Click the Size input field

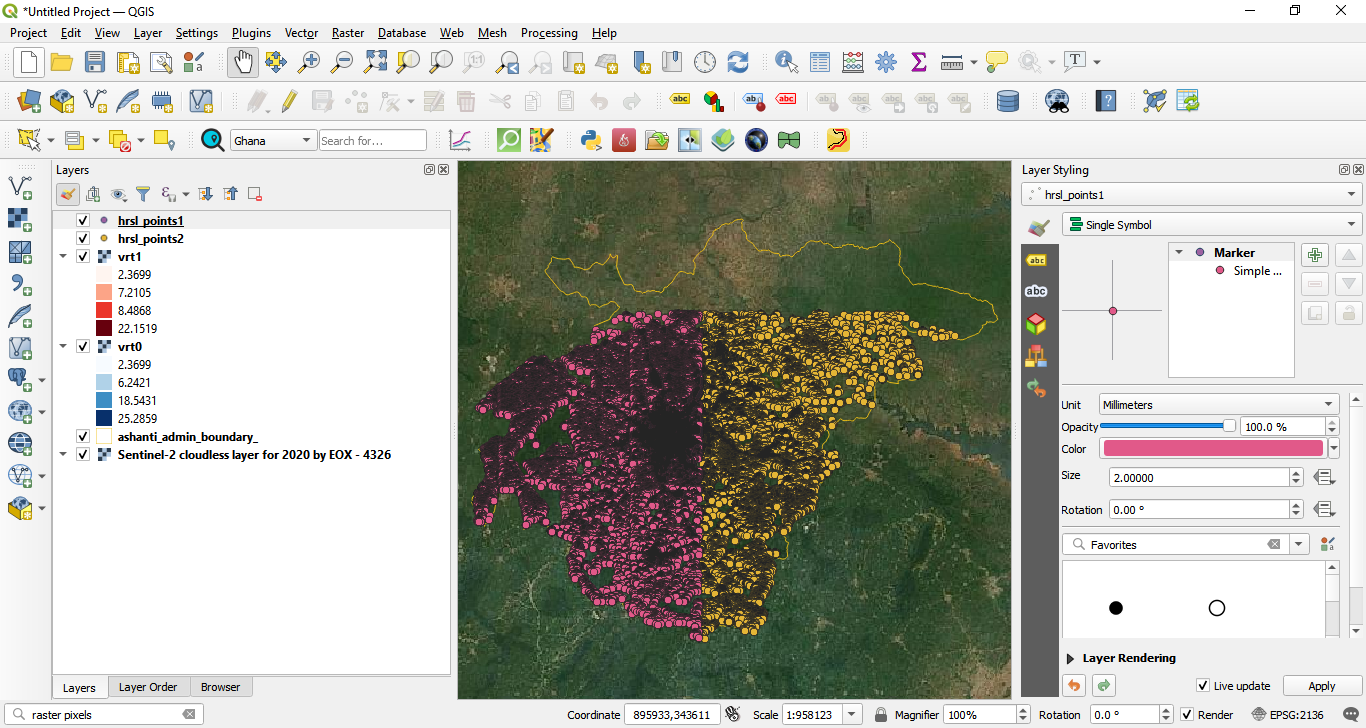pos(1199,478)
